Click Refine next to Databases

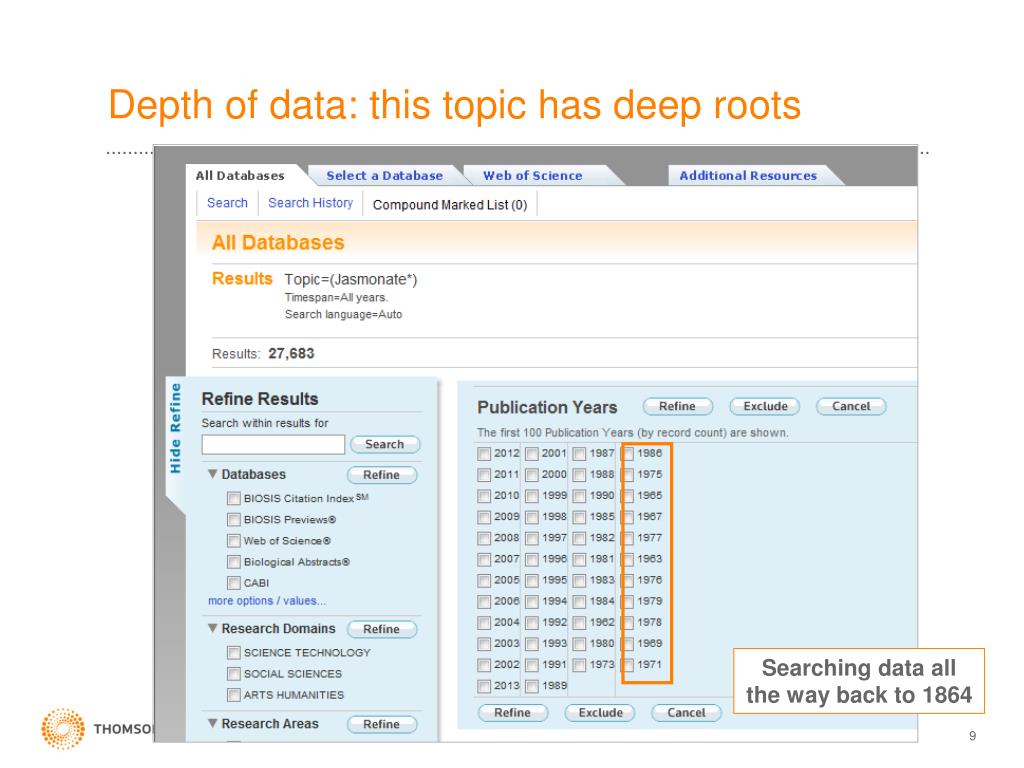(x=381, y=475)
